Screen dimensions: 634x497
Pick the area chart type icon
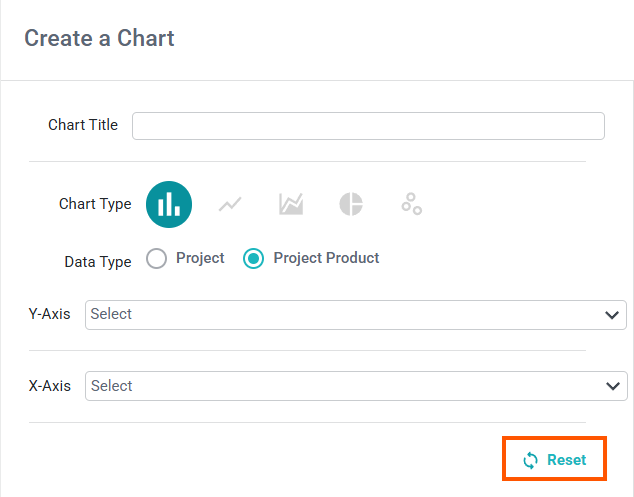pyautogui.click(x=291, y=204)
